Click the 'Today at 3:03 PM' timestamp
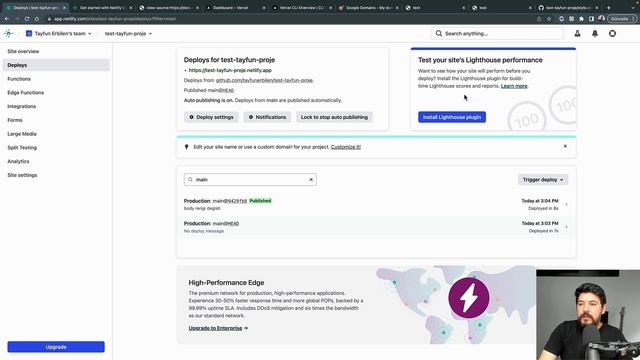The height and width of the screenshot is (360, 640). (x=540, y=223)
